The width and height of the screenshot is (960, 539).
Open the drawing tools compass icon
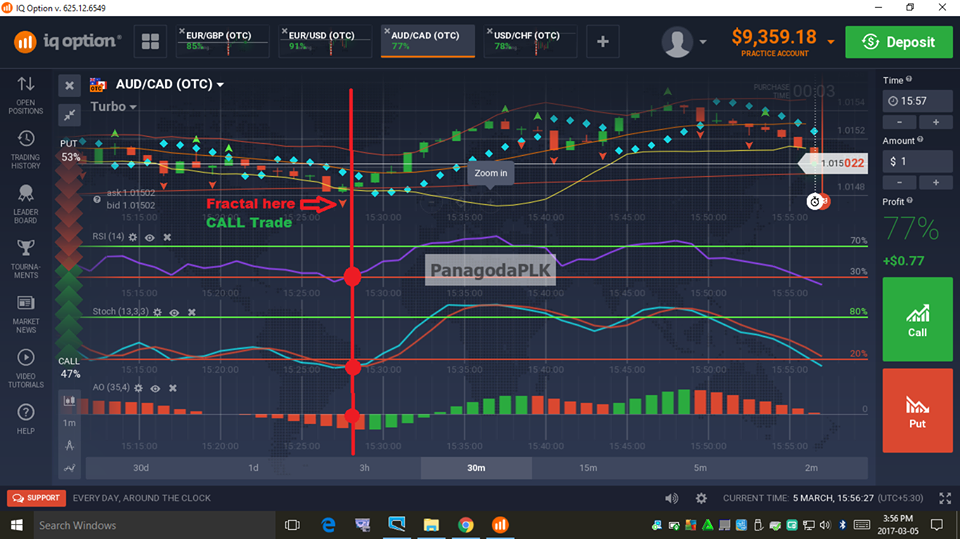click(69, 445)
